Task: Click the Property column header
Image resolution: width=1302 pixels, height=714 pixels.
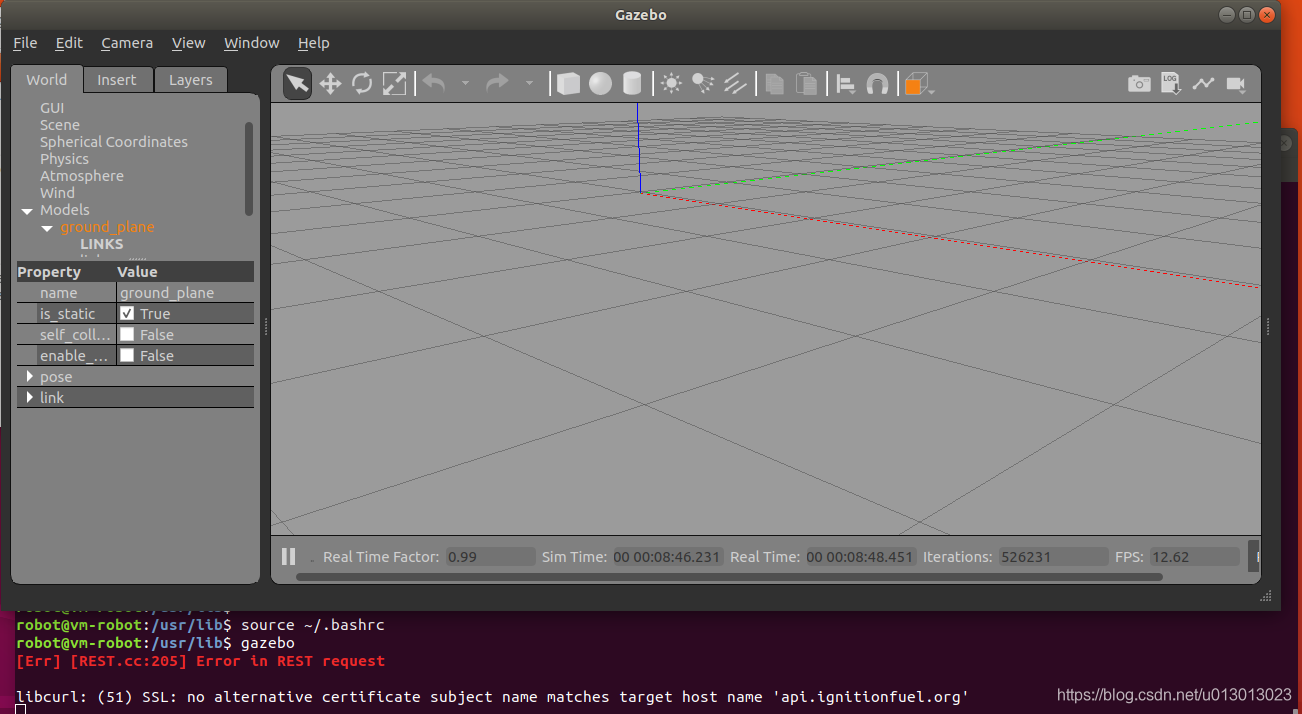Action: point(66,272)
